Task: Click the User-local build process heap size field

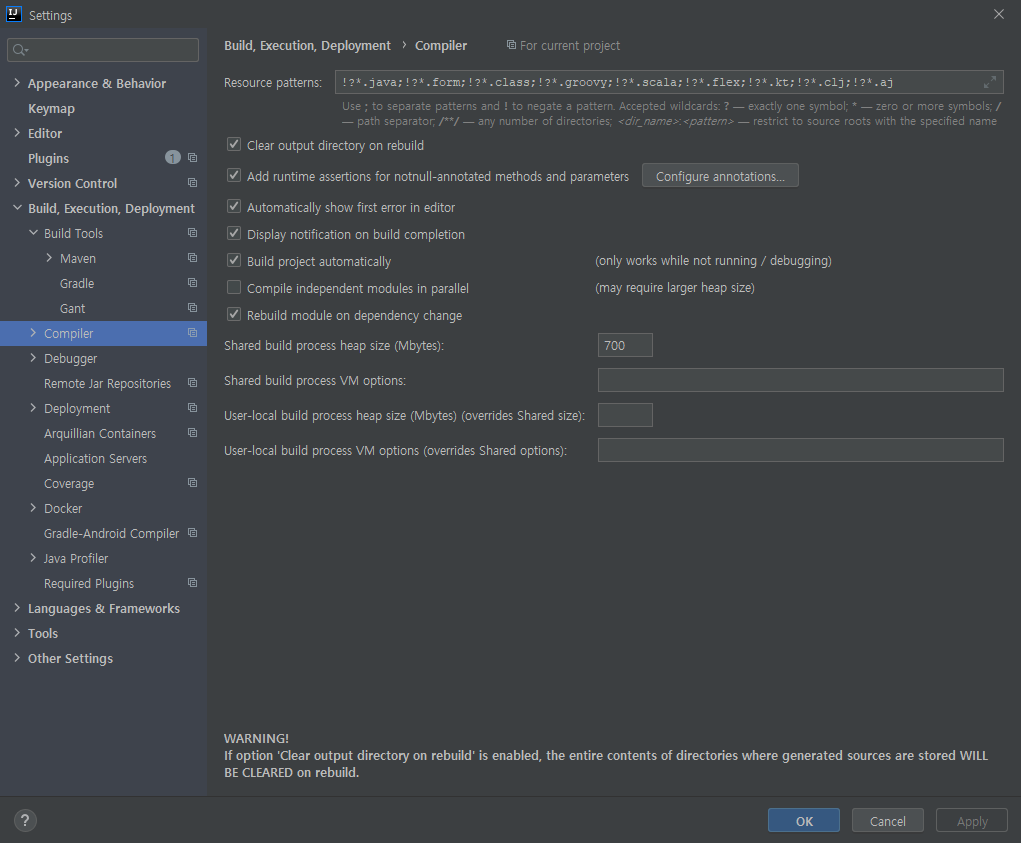Action: 625,415
